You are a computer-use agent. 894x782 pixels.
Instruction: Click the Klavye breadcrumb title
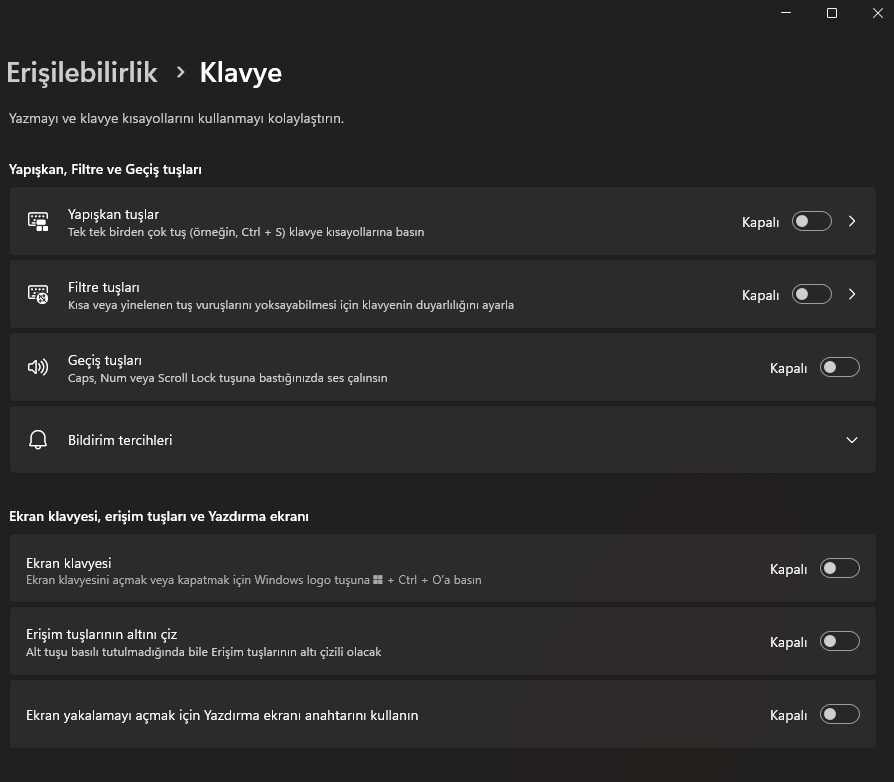tap(241, 72)
